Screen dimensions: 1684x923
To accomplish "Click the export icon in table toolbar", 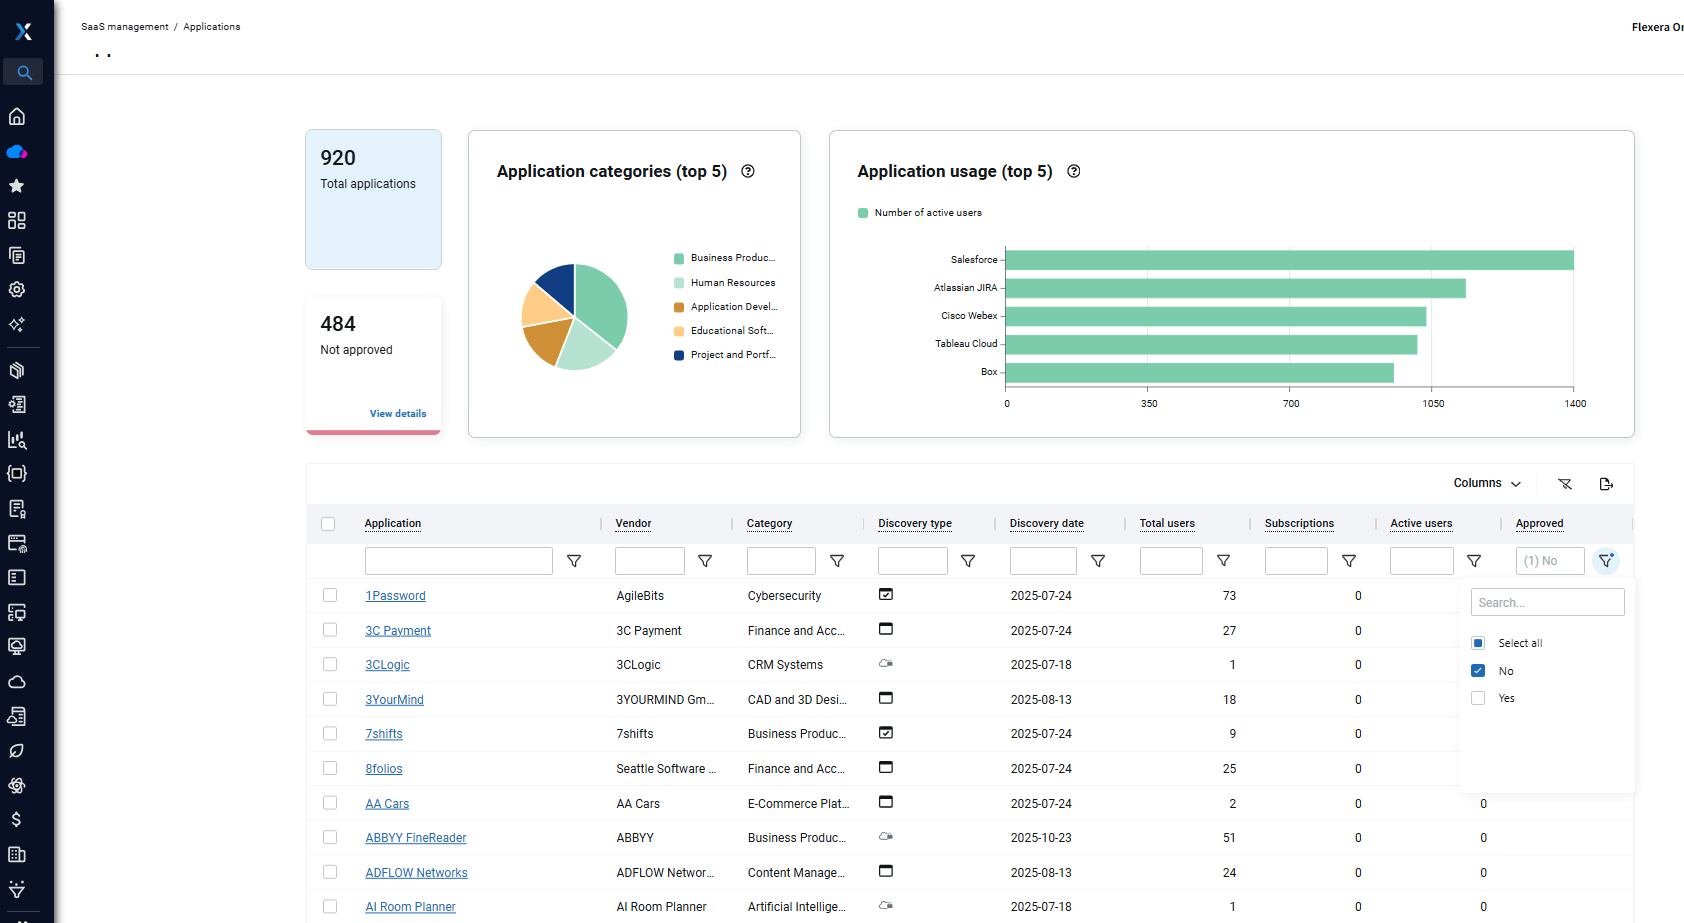I will [x=1606, y=484].
